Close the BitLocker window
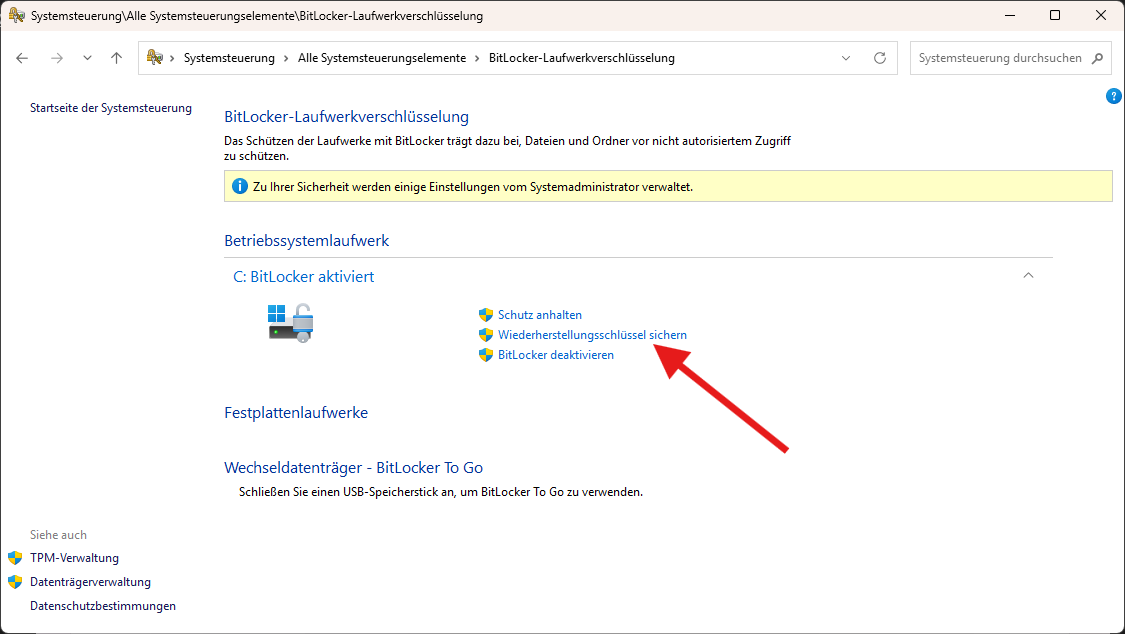 pyautogui.click(x=1101, y=15)
